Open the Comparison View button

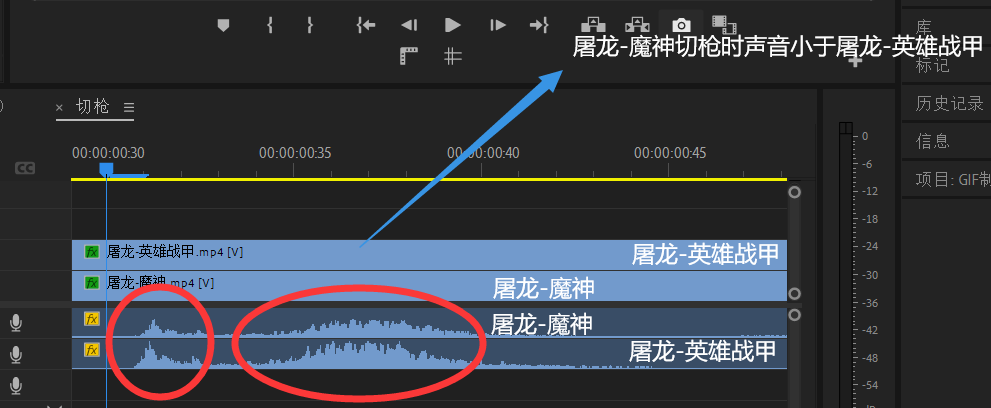(724, 25)
